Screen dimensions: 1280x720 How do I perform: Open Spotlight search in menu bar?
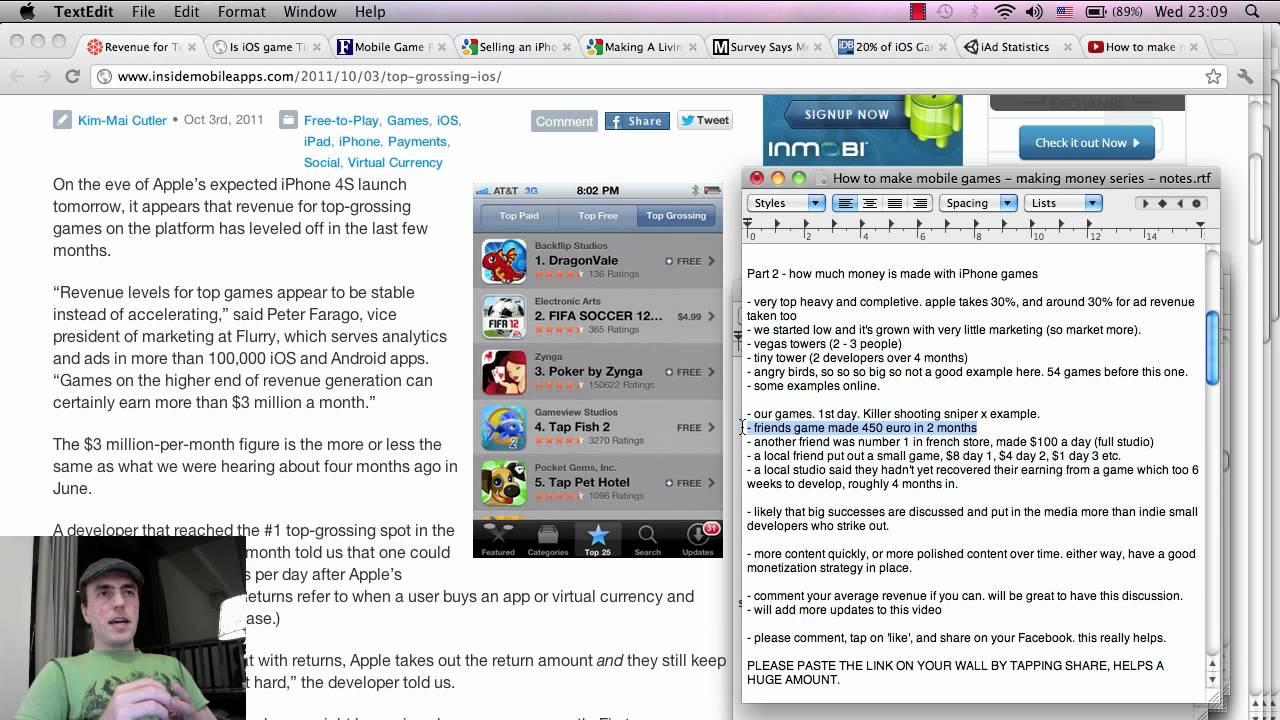pyautogui.click(x=1252, y=12)
